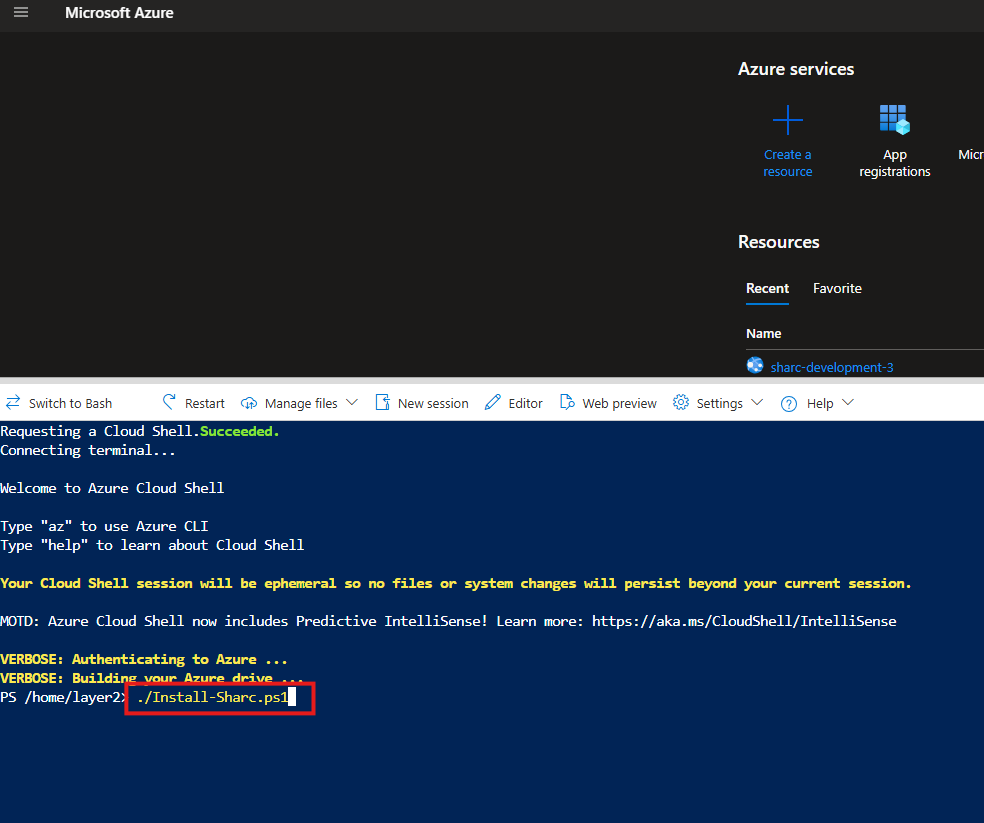Switch to the Favorite resources tab

point(837,288)
